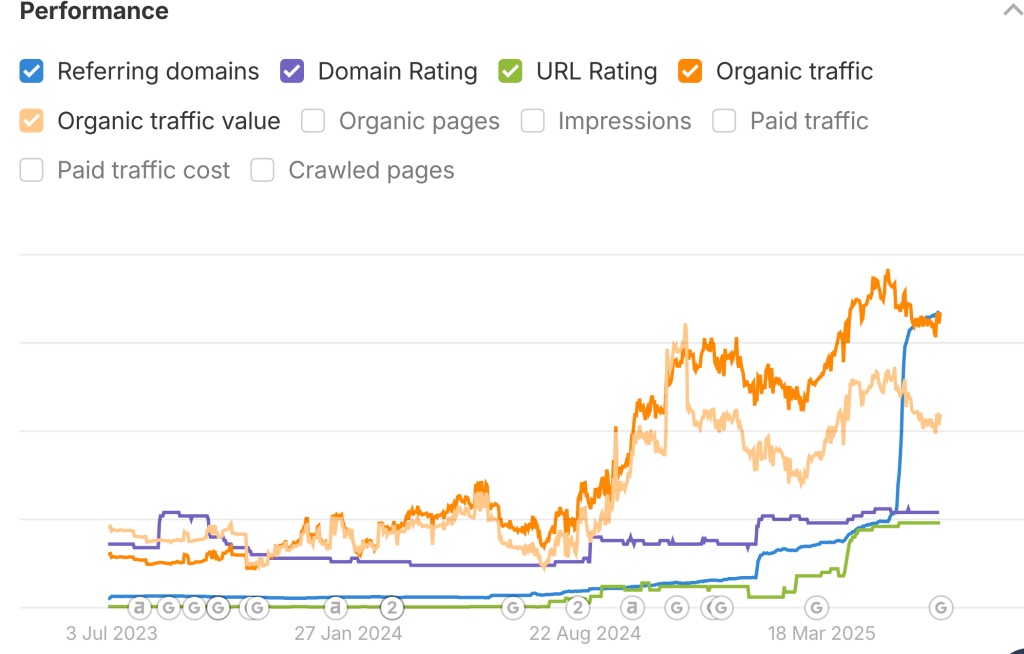1024x654 pixels.
Task: Open the 'a' marker right of 22 Aug 2024
Action: pos(632,607)
